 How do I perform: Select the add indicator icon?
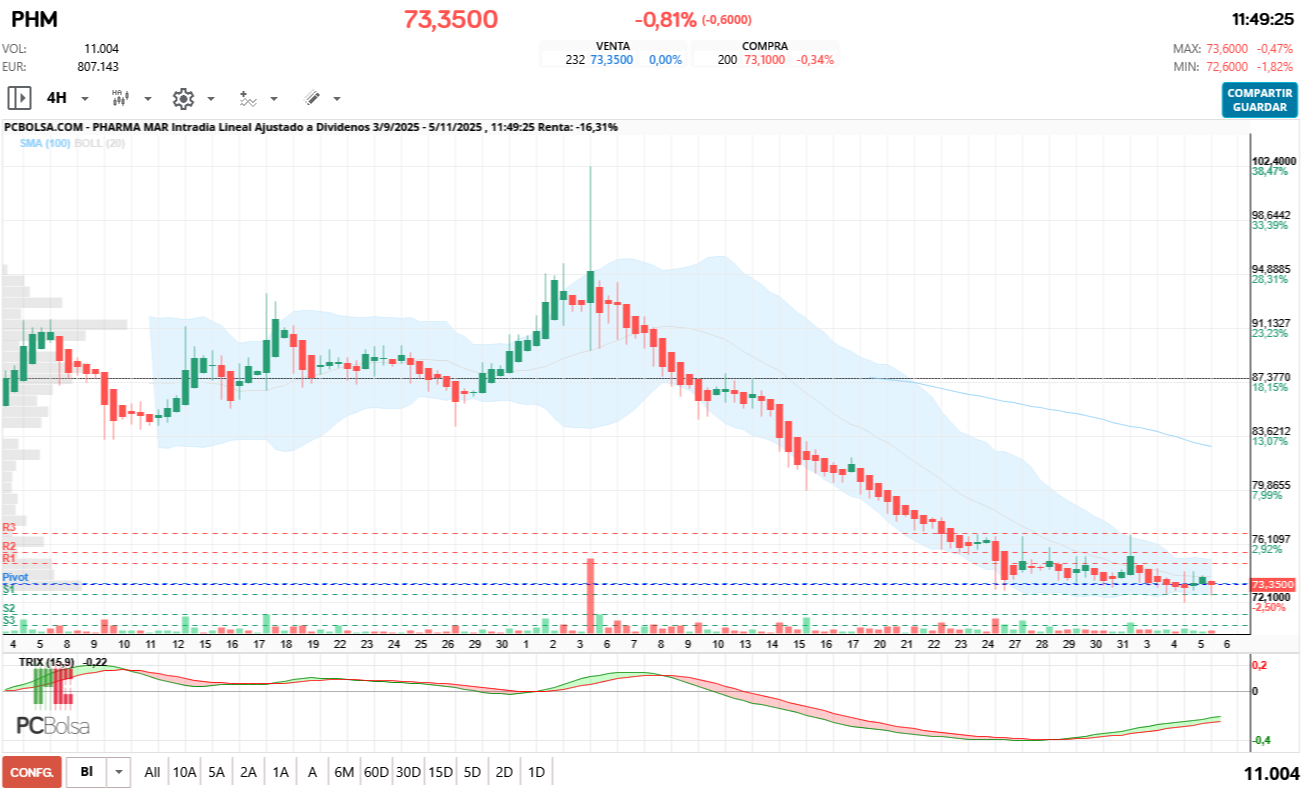coord(247,97)
